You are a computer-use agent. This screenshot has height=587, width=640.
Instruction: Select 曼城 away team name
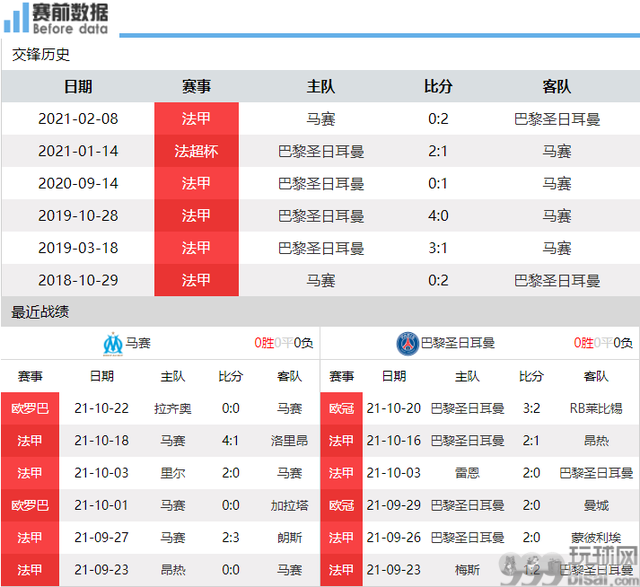(x=596, y=505)
